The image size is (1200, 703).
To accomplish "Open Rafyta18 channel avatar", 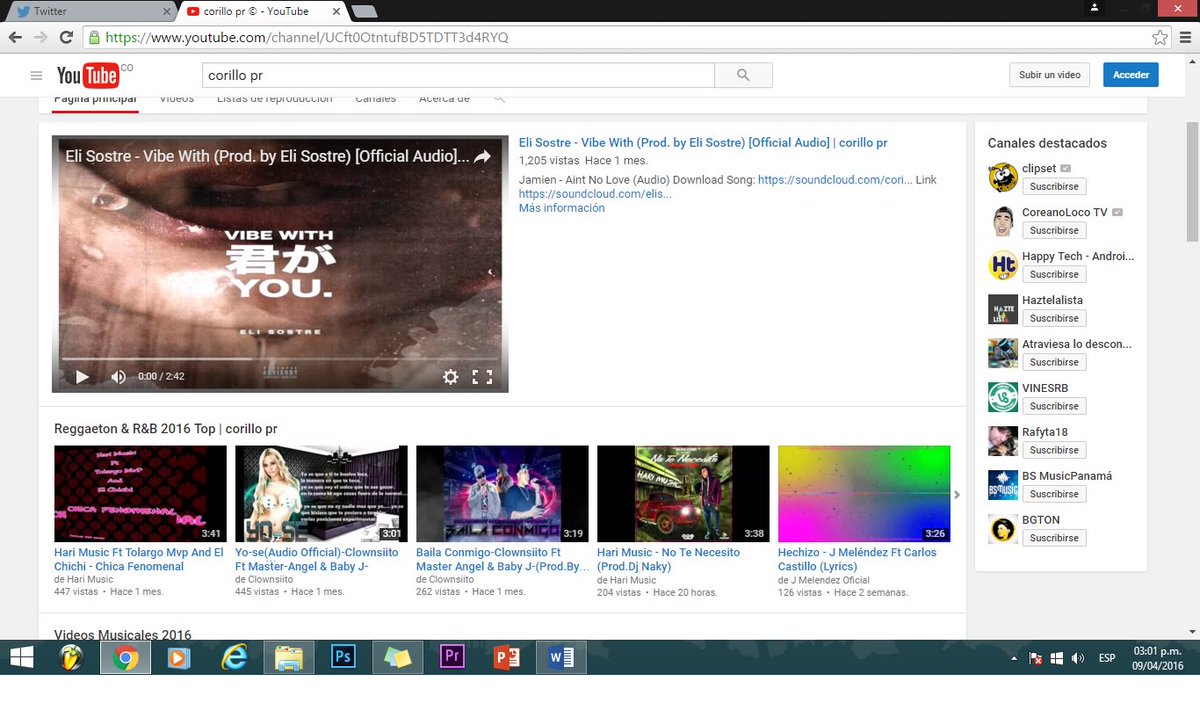I will pyautogui.click(x=1003, y=442).
